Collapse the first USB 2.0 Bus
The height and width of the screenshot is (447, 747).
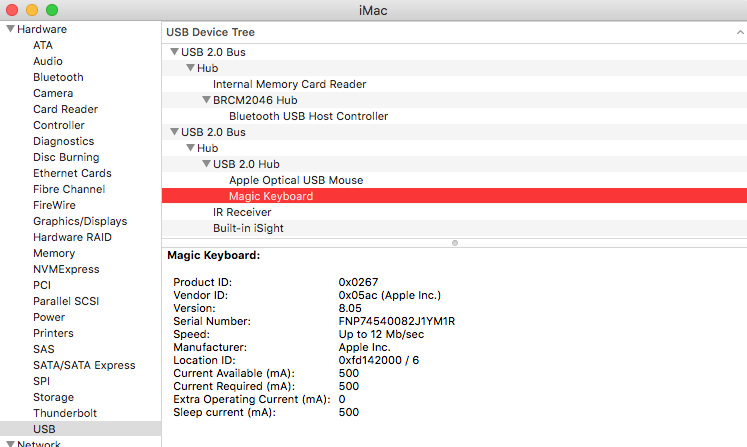(174, 52)
